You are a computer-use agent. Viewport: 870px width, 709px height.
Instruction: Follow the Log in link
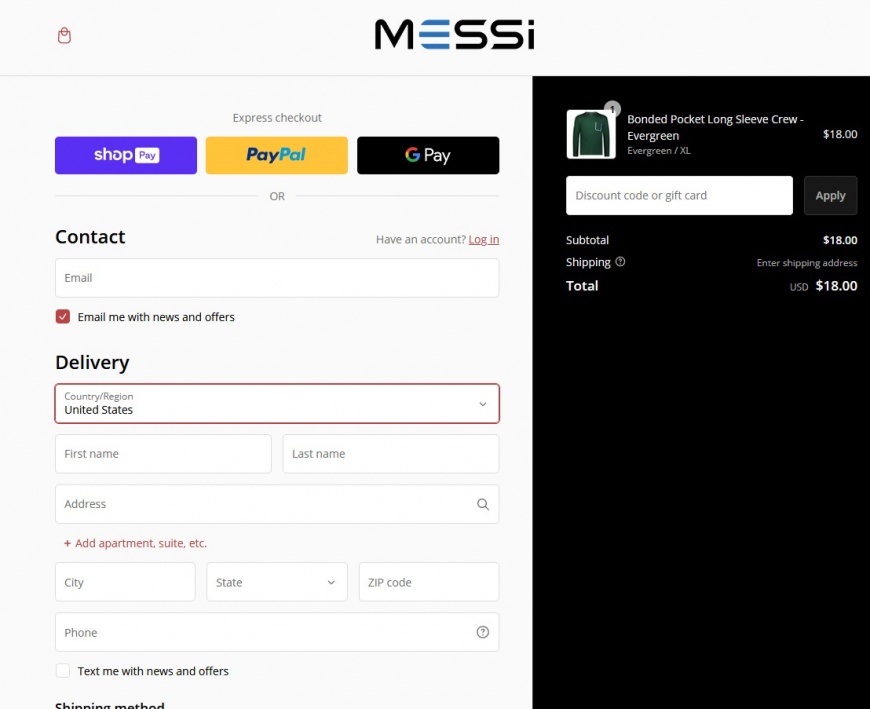[484, 239]
